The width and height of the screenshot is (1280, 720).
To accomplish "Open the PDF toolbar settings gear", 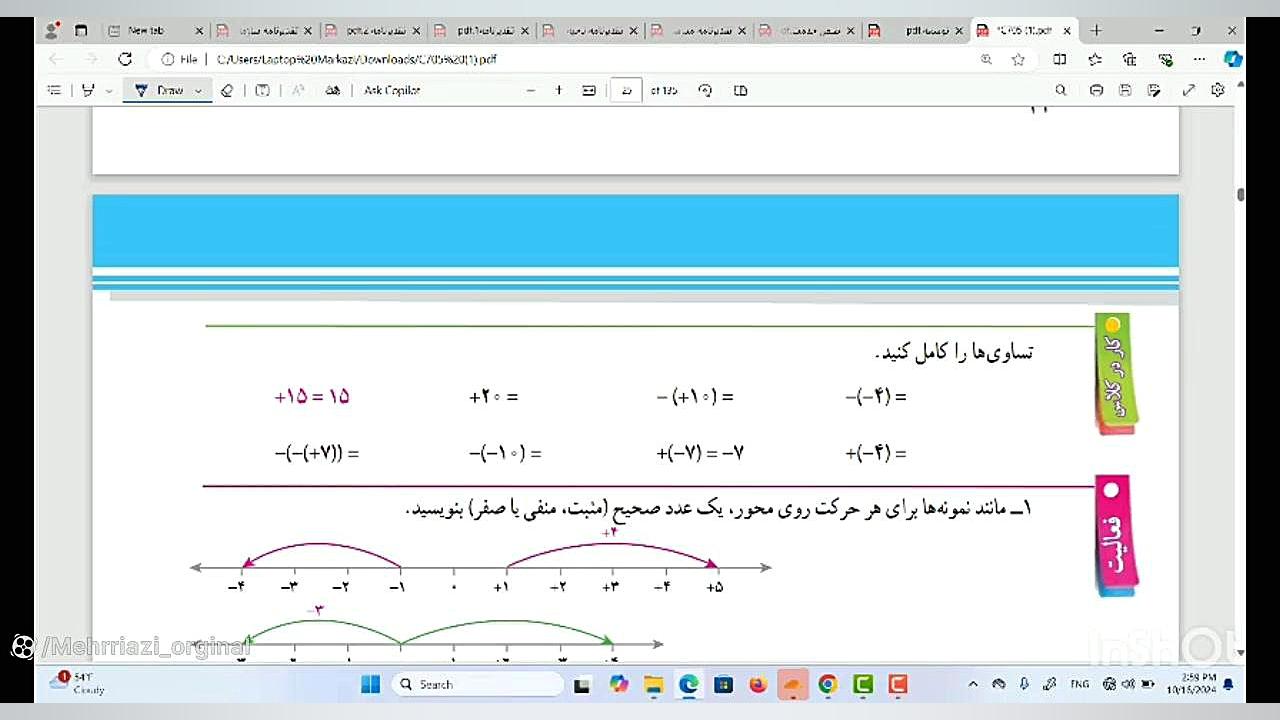I will click(x=1218, y=90).
